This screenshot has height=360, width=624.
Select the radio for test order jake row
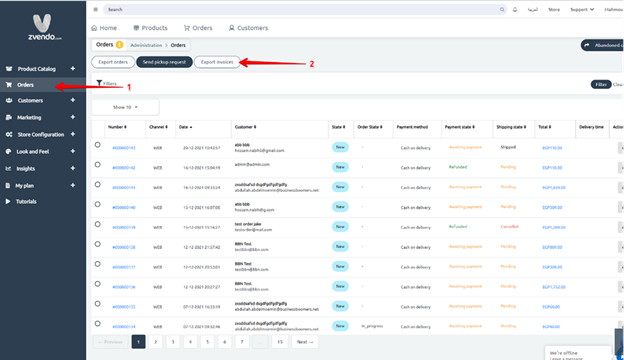pos(98,224)
